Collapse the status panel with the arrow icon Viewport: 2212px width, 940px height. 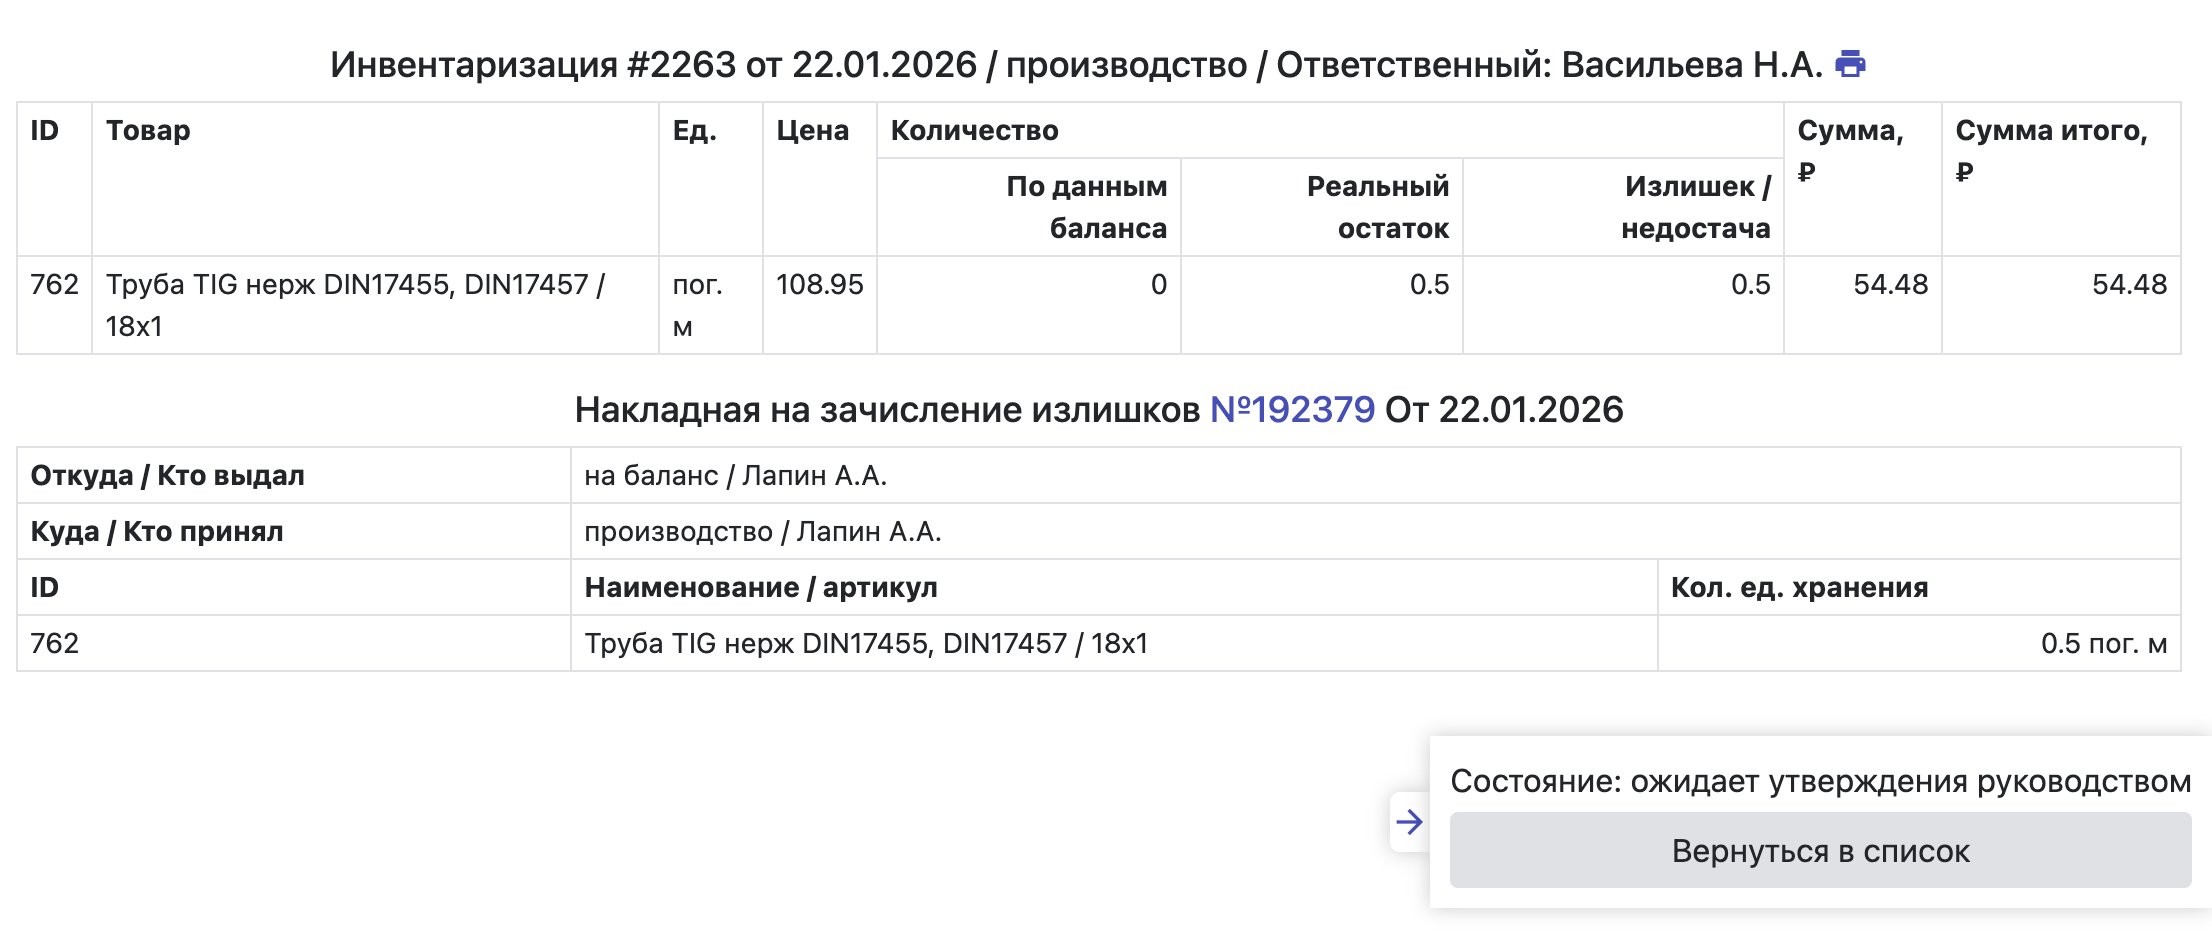click(1409, 822)
